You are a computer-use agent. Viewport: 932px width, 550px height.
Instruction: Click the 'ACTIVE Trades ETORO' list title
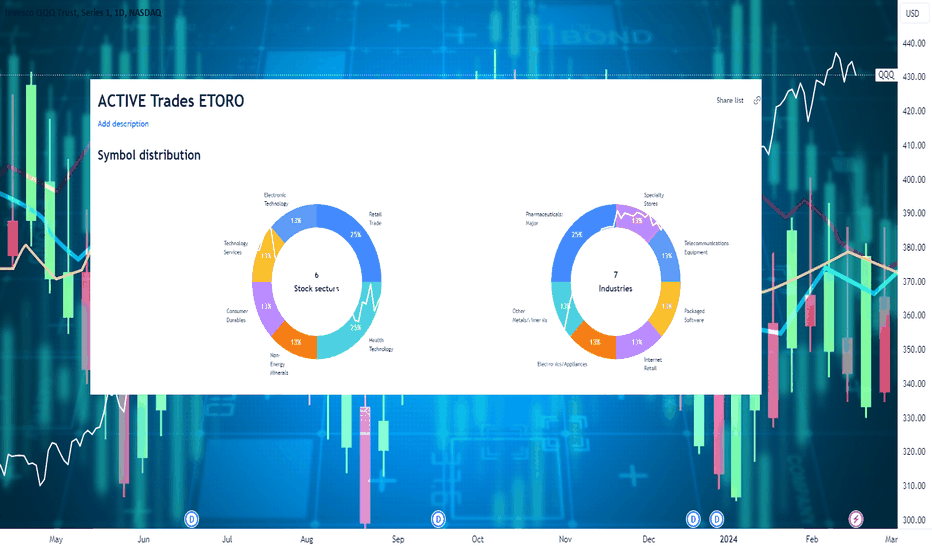click(171, 101)
